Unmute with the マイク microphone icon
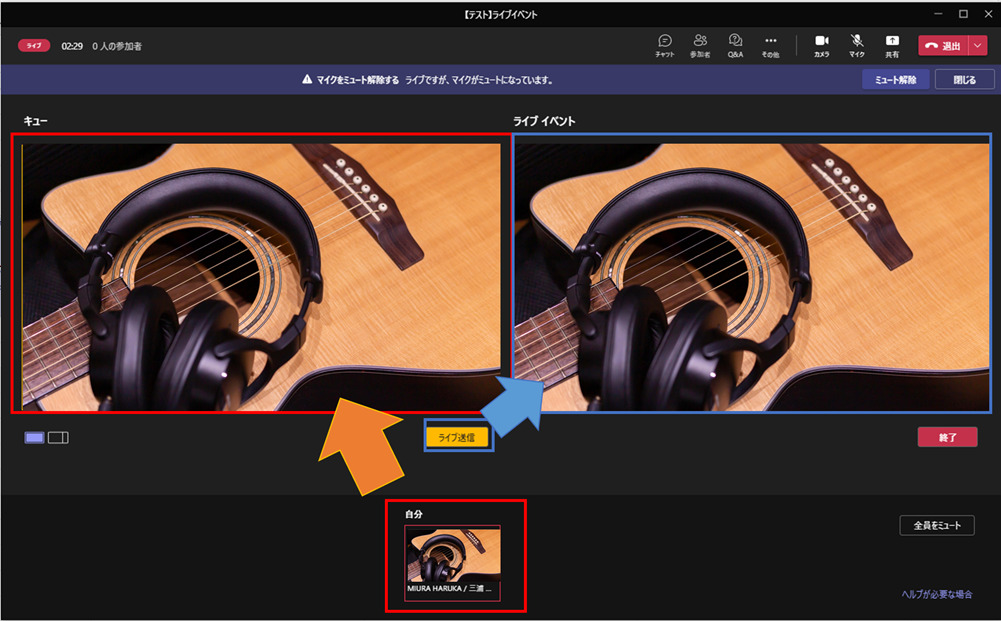1001x621 pixels. 857,45
